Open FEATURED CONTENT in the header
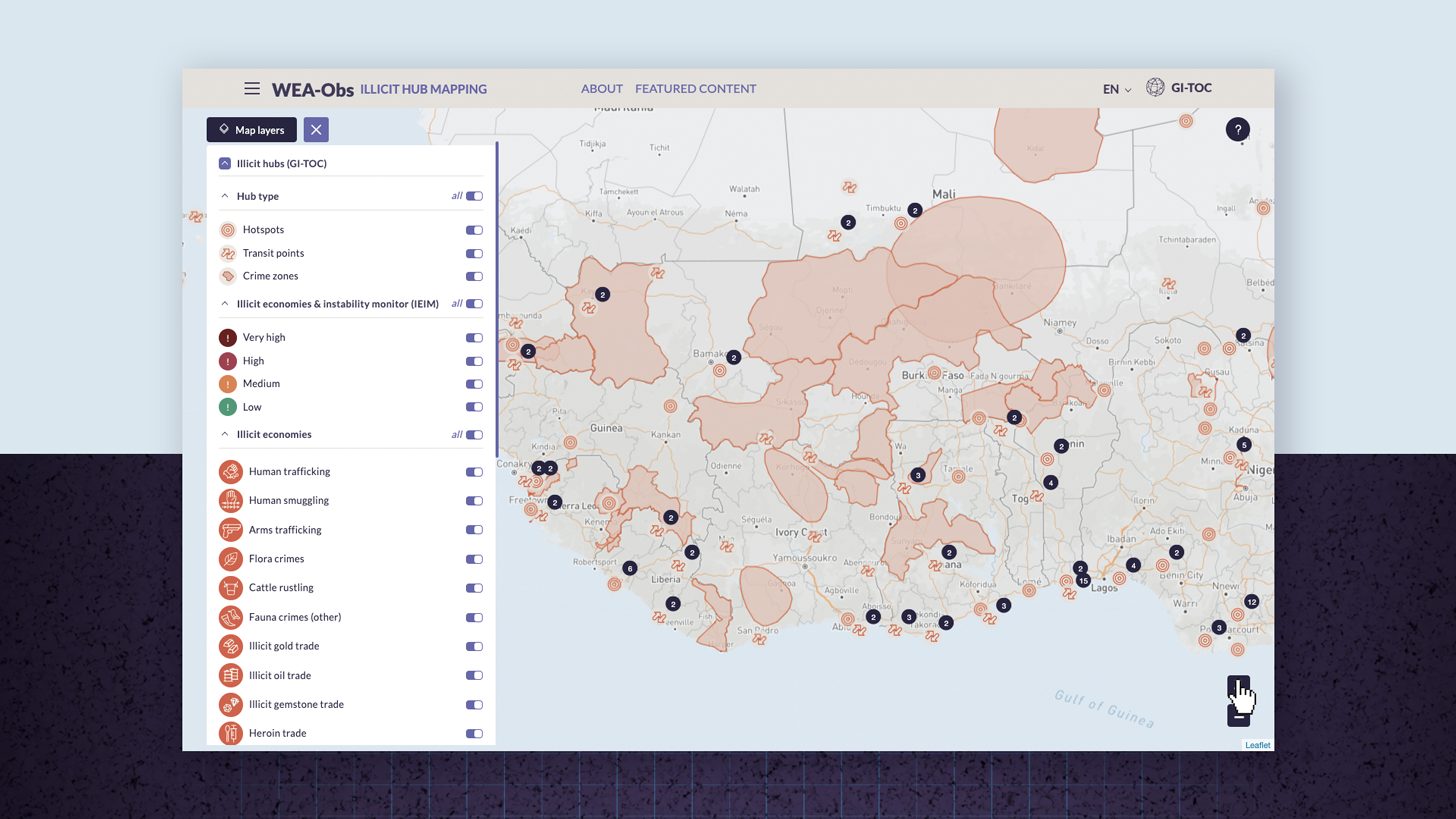 point(696,89)
